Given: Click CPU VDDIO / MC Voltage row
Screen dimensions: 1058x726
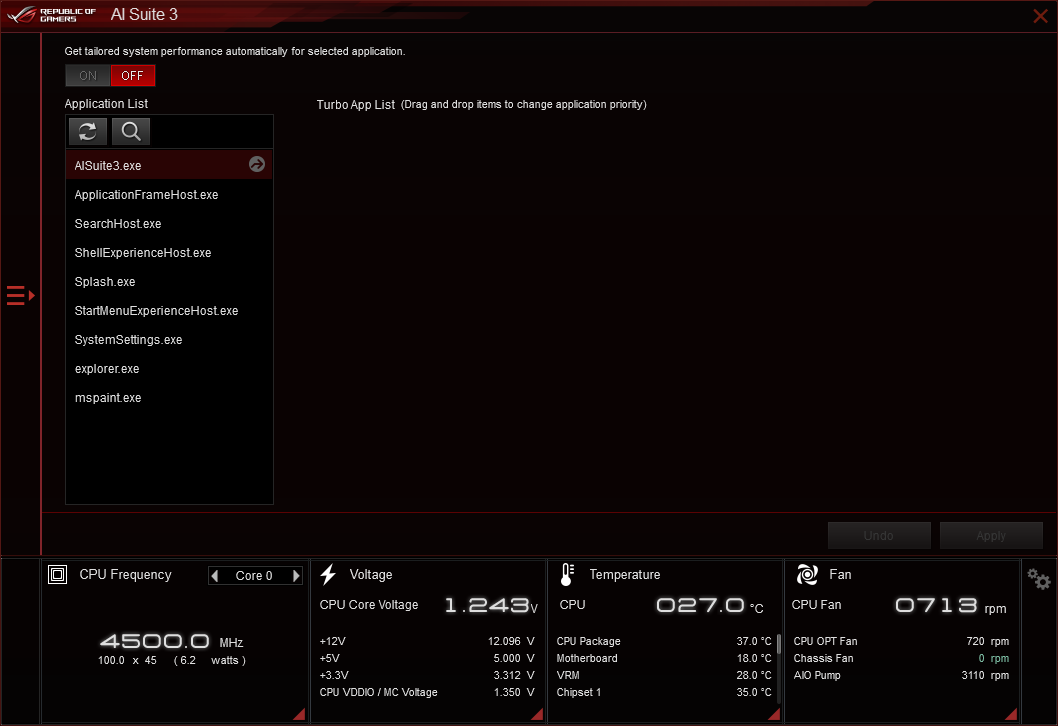Looking at the screenshot, I should tap(427, 692).
